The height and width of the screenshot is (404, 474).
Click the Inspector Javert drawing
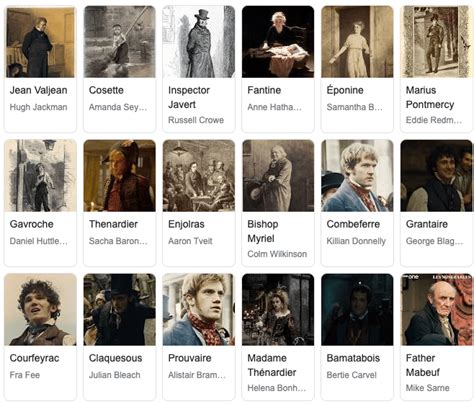(199, 42)
